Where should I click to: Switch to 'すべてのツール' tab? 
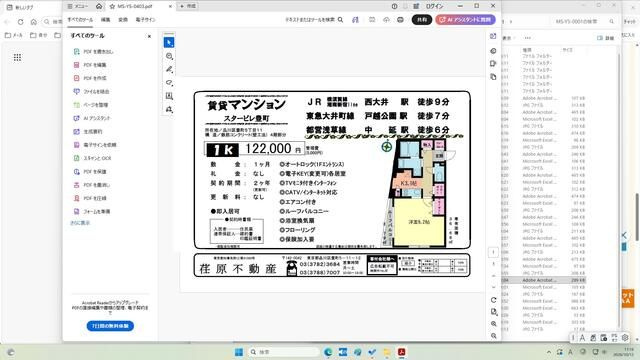pos(80,20)
